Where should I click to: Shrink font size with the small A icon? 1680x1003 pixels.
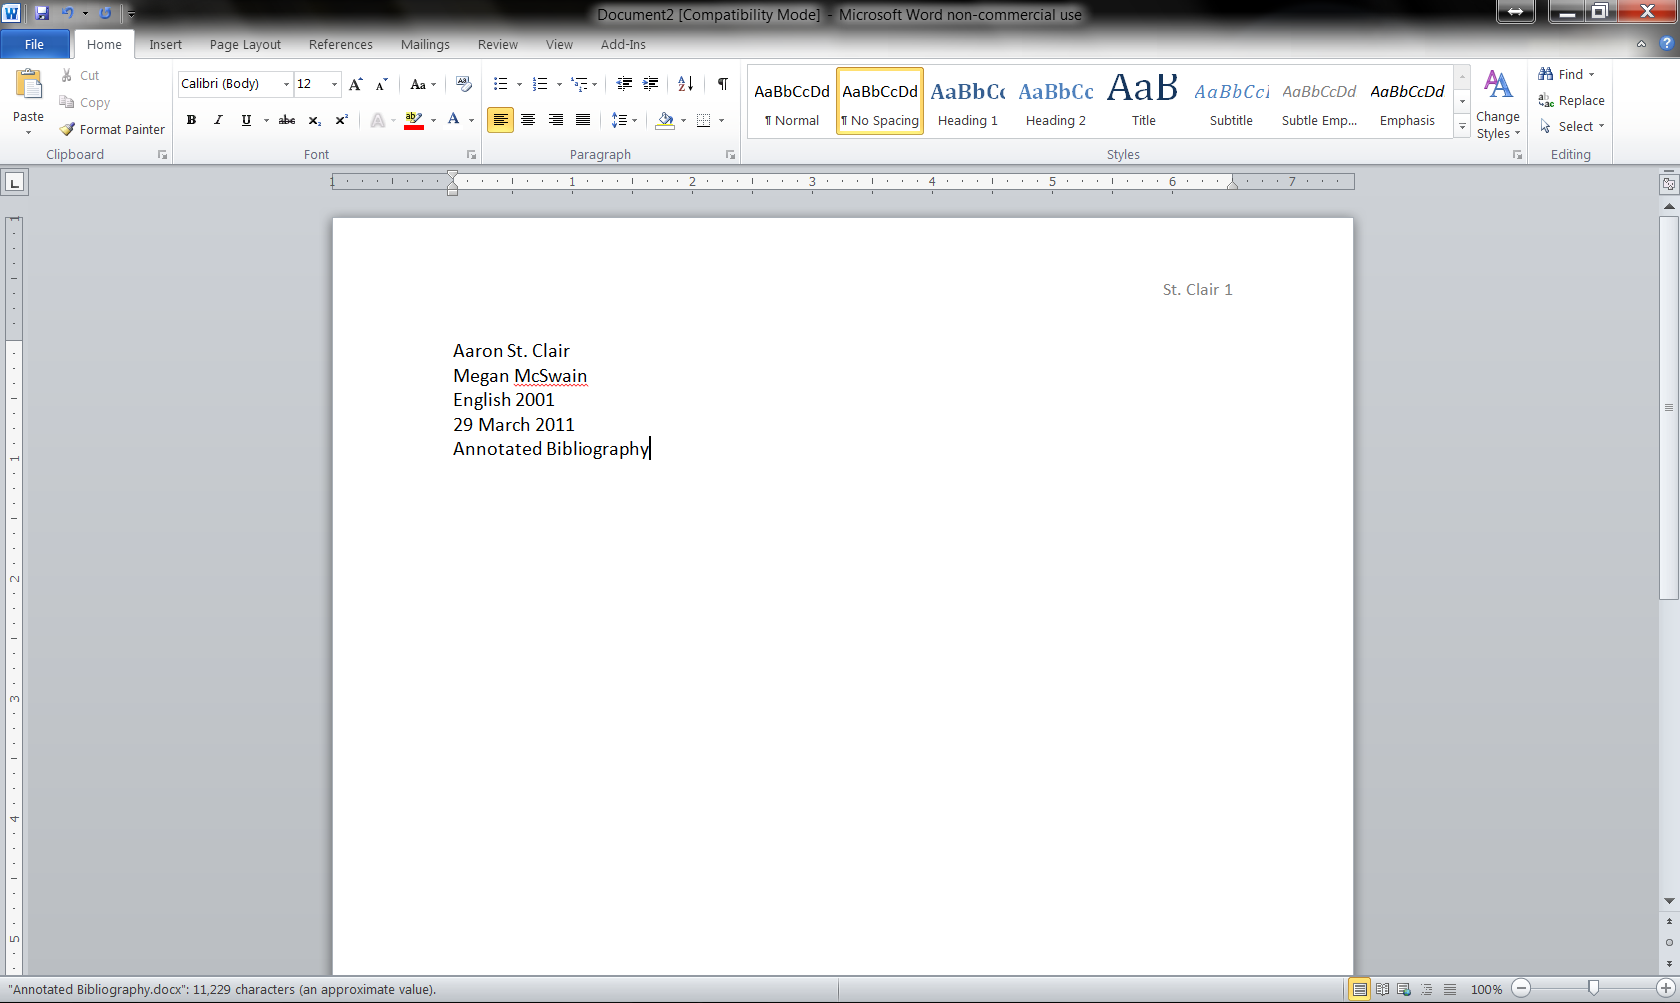(381, 84)
